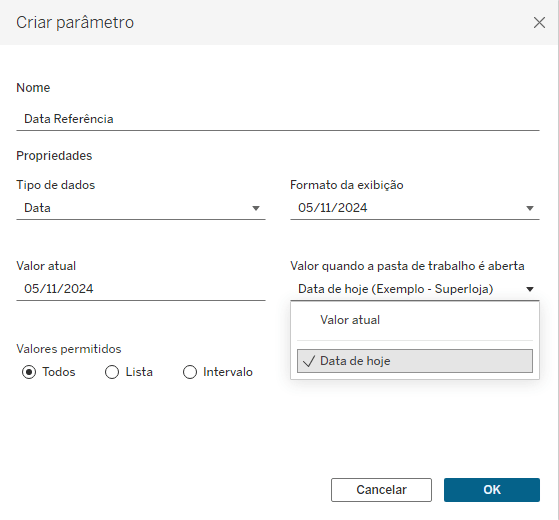Pick 'Data de hoje' in the dropdown list
The height and width of the screenshot is (520, 559).
click(415, 361)
